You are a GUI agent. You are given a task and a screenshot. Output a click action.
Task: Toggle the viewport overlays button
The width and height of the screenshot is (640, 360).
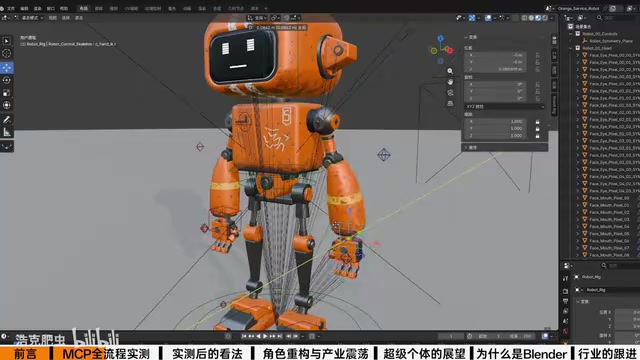coord(488,18)
